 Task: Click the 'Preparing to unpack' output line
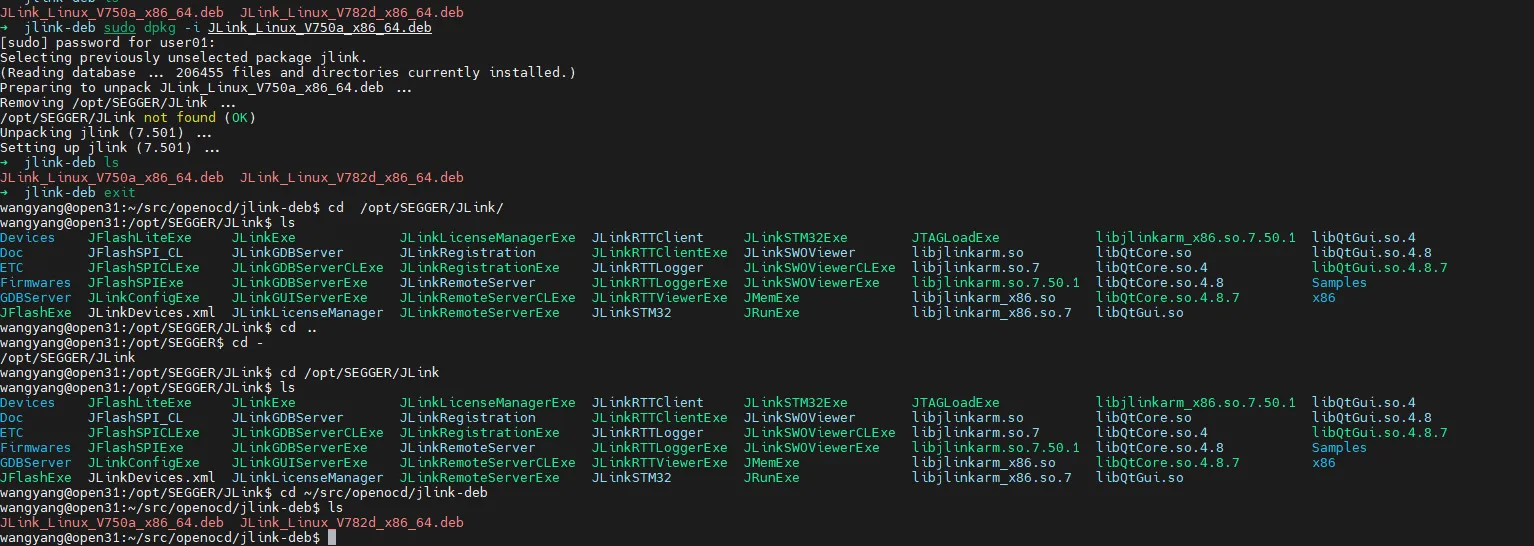point(205,88)
